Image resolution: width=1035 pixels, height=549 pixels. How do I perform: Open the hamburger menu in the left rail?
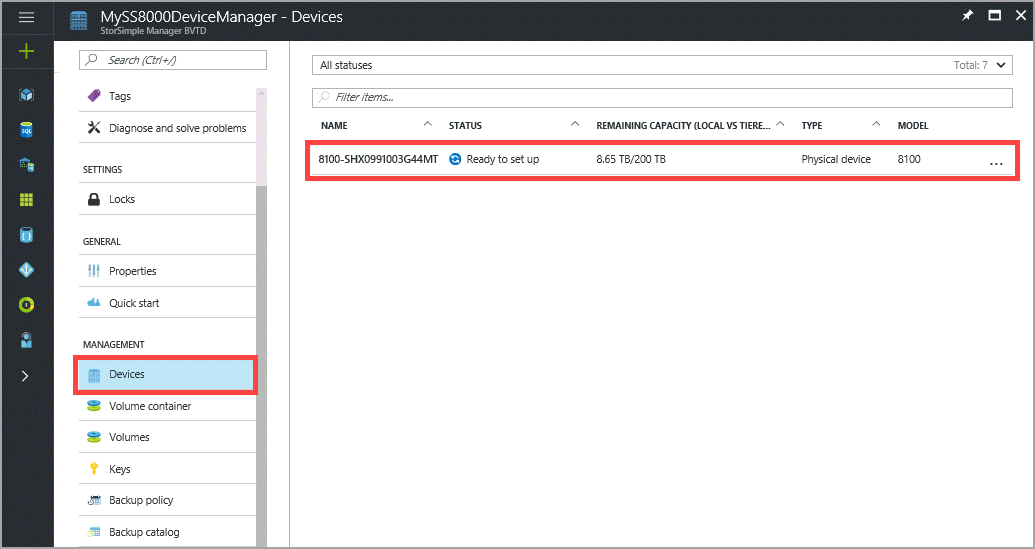[x=26, y=17]
